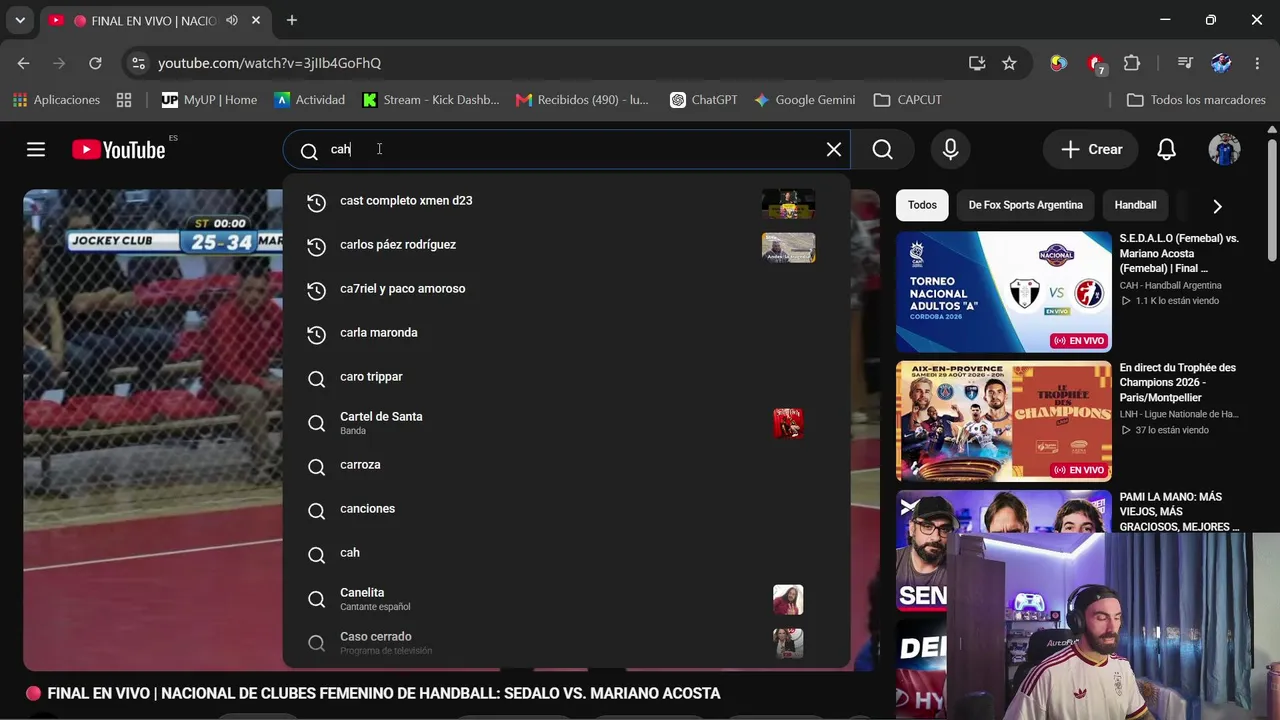1280x720 pixels.
Task: View site information for youtube.com
Action: (x=138, y=63)
